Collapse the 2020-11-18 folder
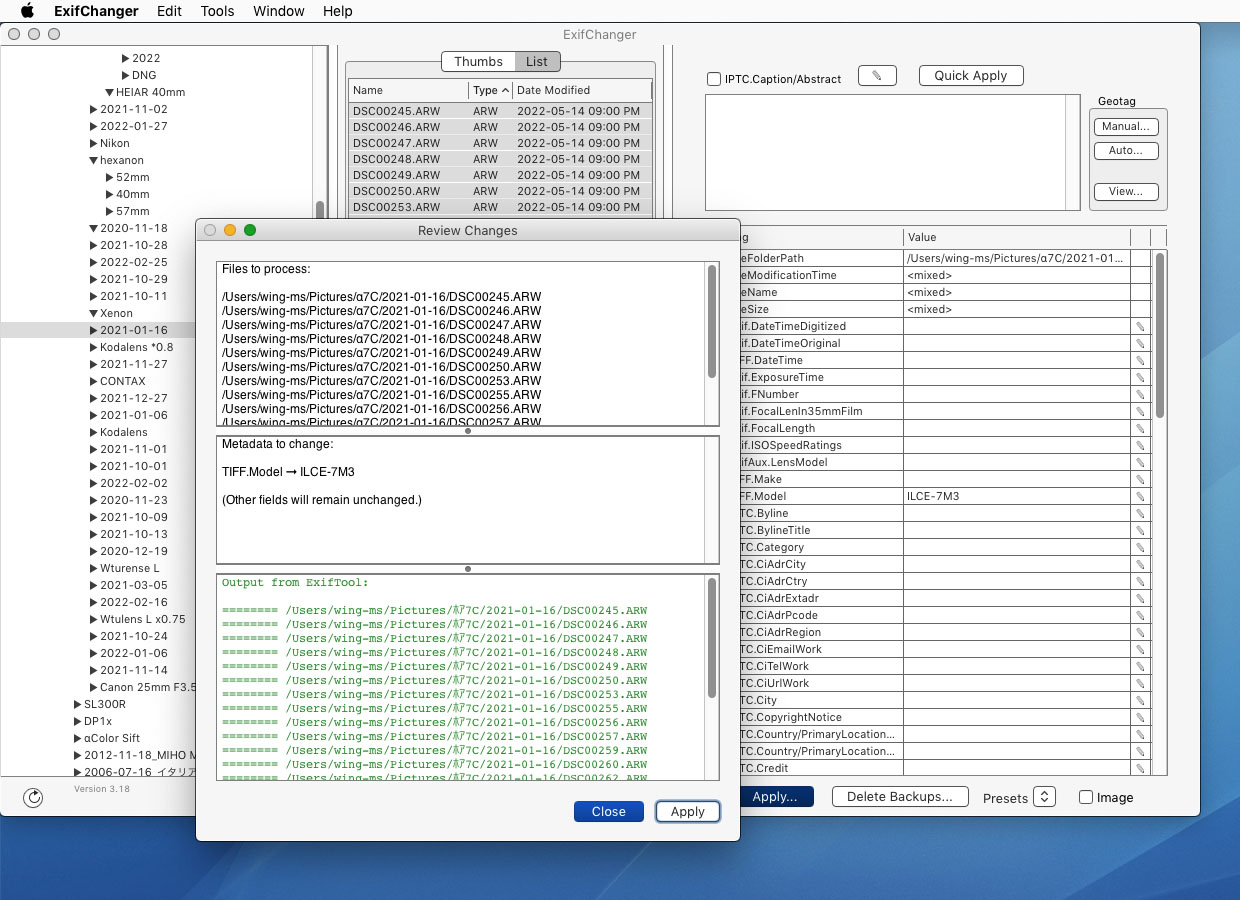The image size is (1240, 900). point(94,228)
